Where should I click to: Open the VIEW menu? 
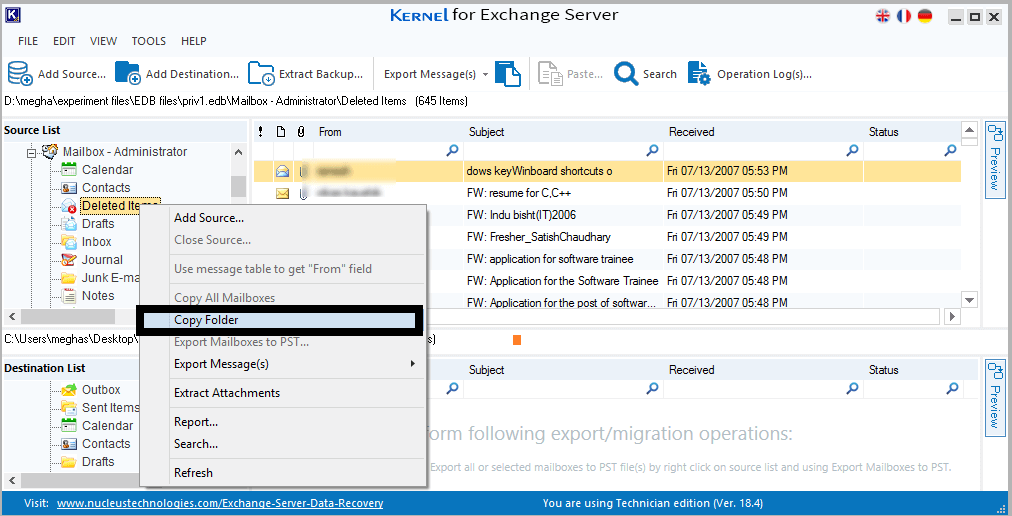point(103,41)
